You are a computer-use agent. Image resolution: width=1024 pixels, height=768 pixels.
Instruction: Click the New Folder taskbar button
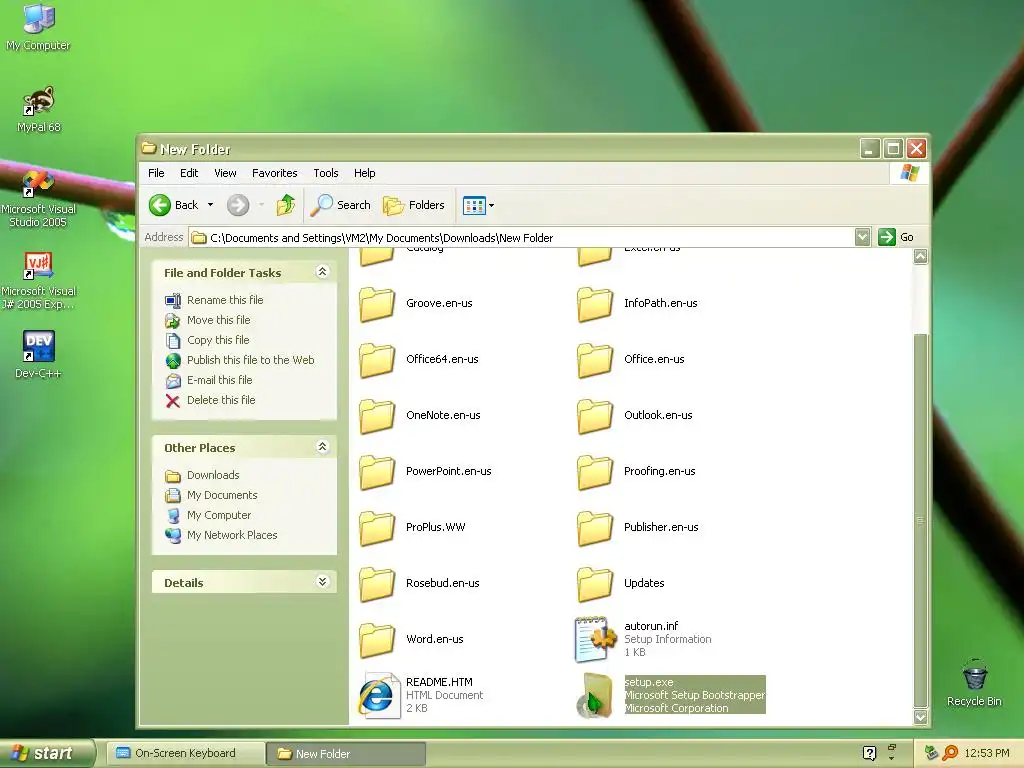click(345, 754)
